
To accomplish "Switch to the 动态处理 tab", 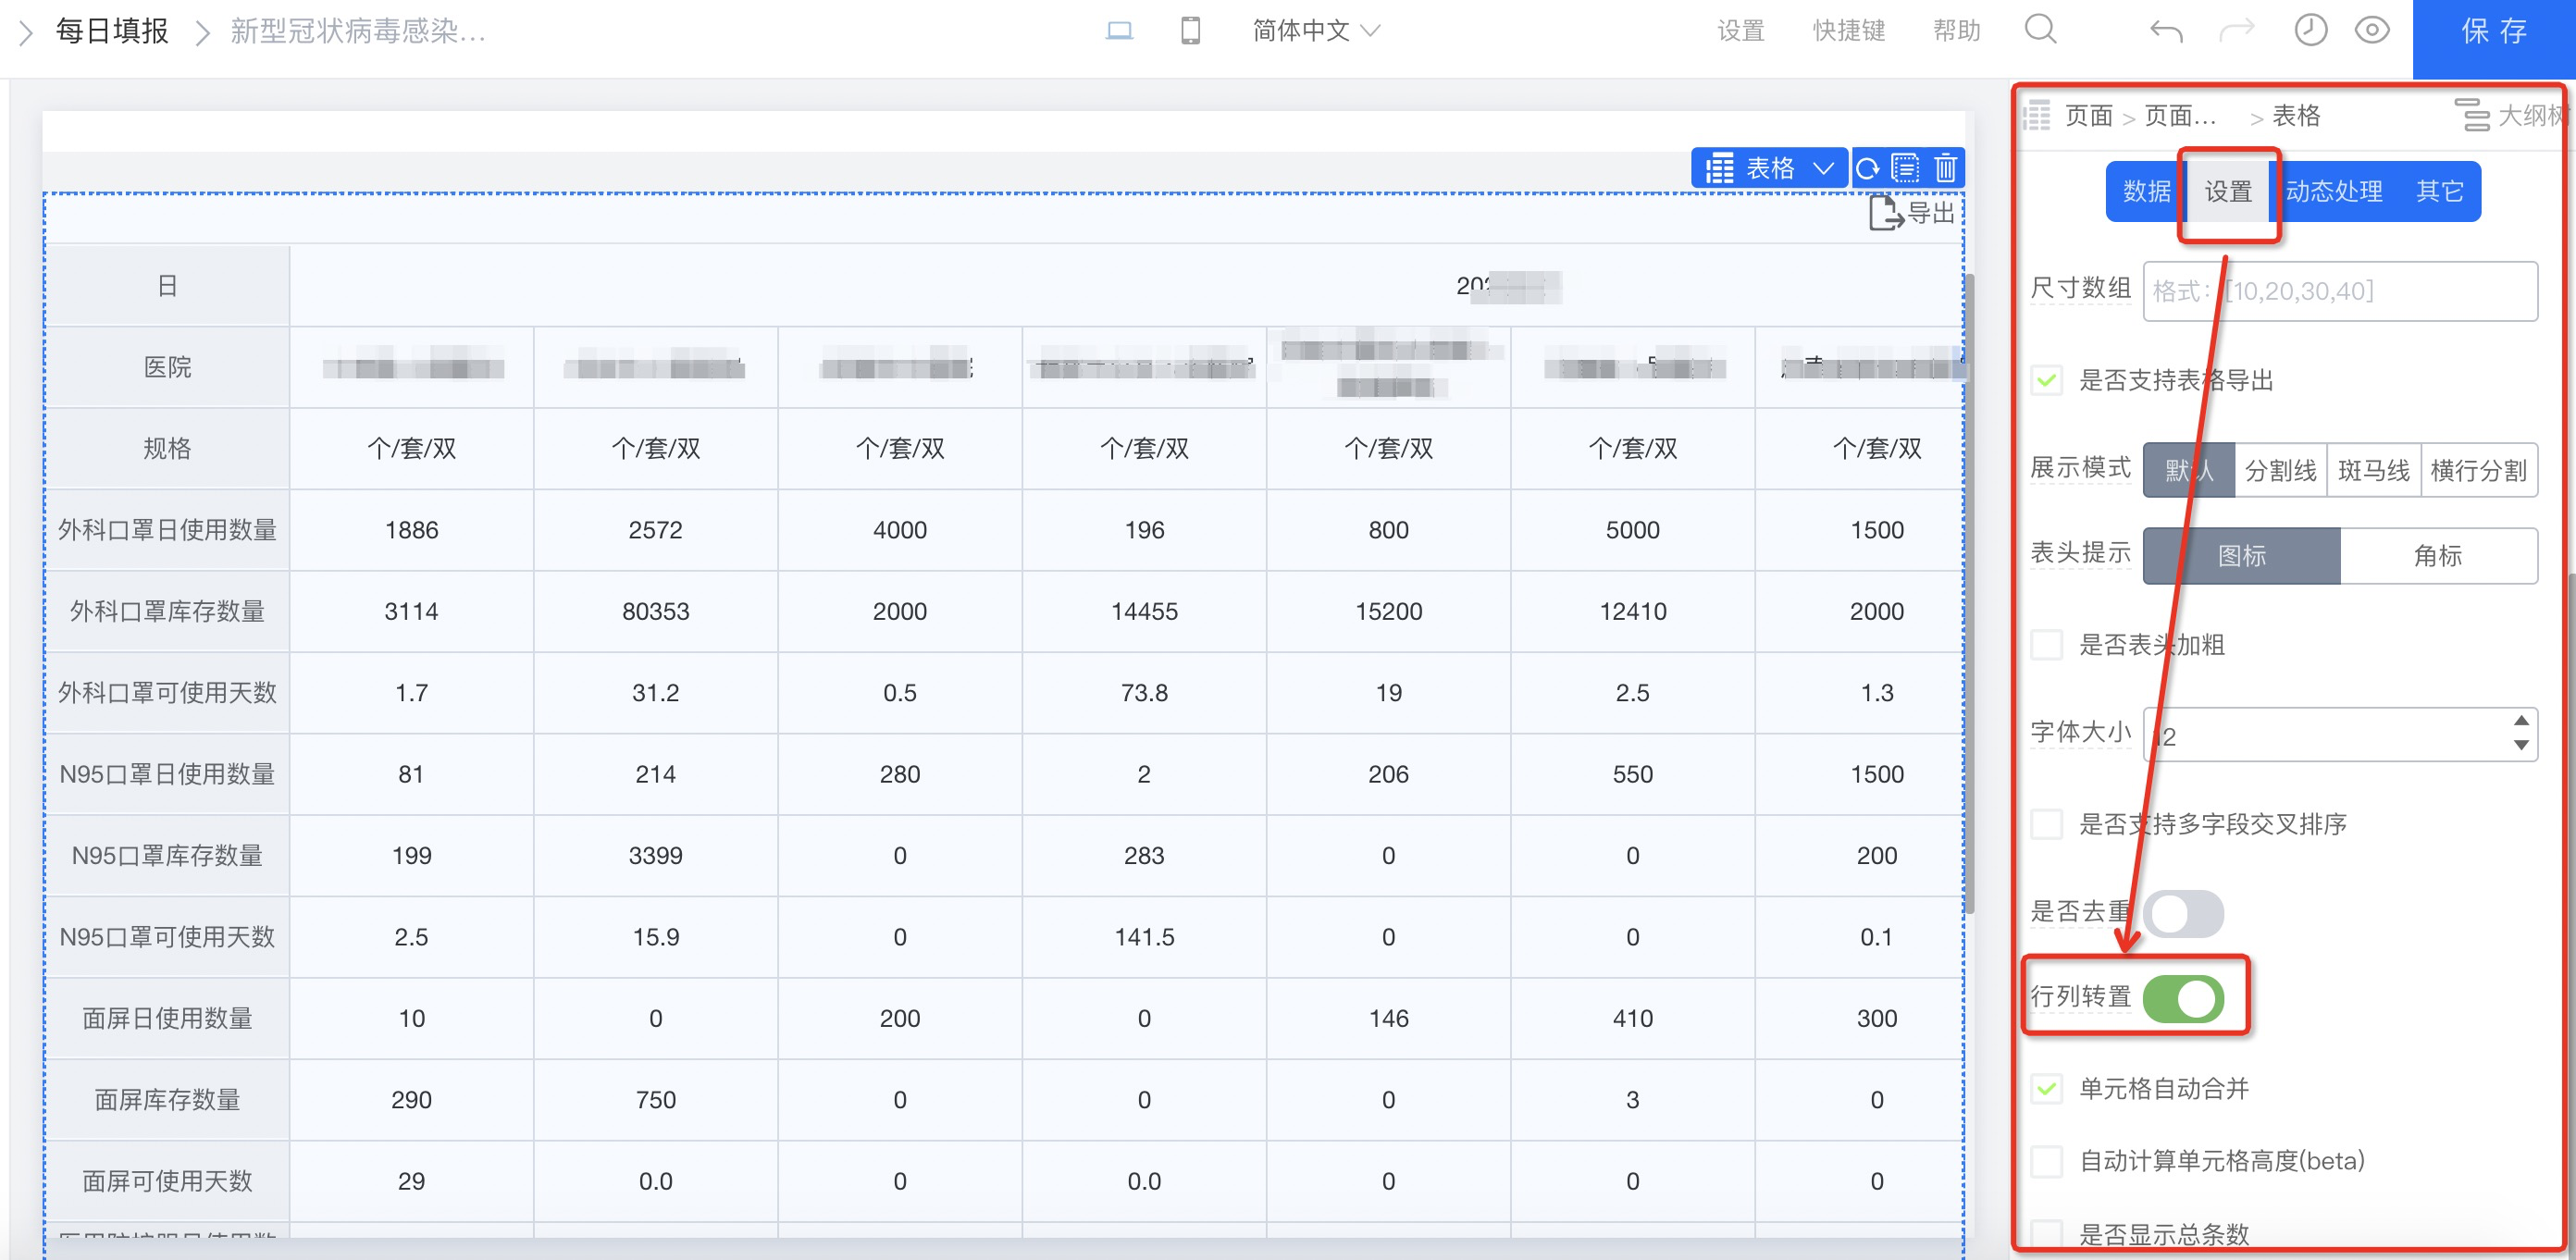I will [x=2333, y=191].
